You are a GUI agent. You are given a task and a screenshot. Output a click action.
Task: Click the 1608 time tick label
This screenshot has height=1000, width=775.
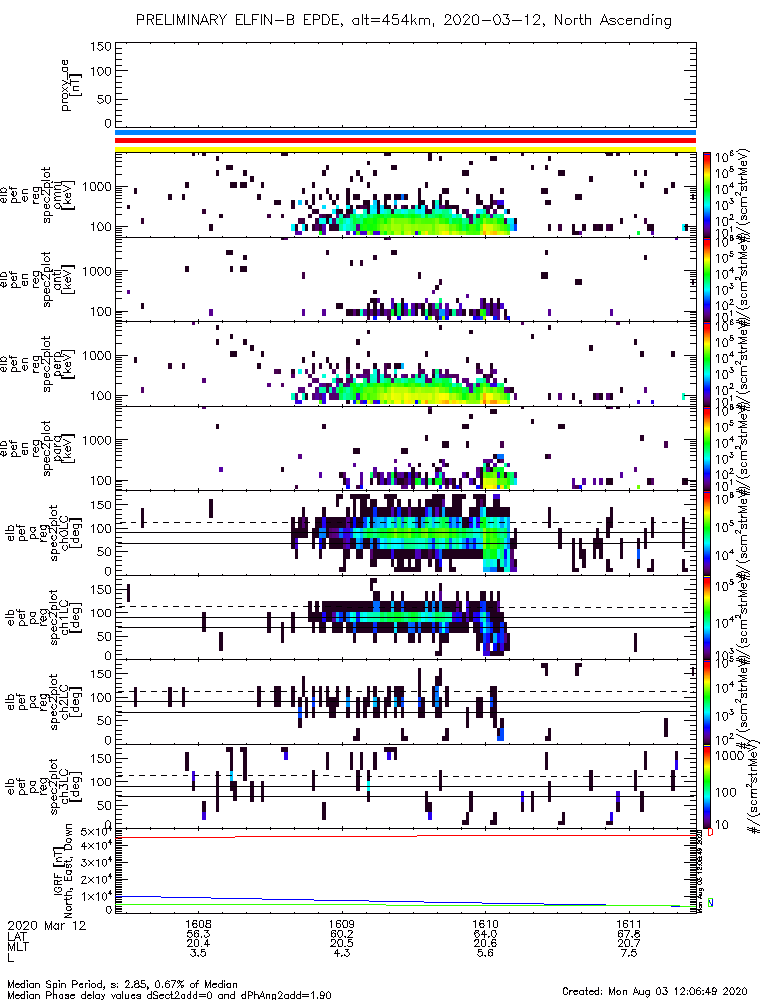198,925
